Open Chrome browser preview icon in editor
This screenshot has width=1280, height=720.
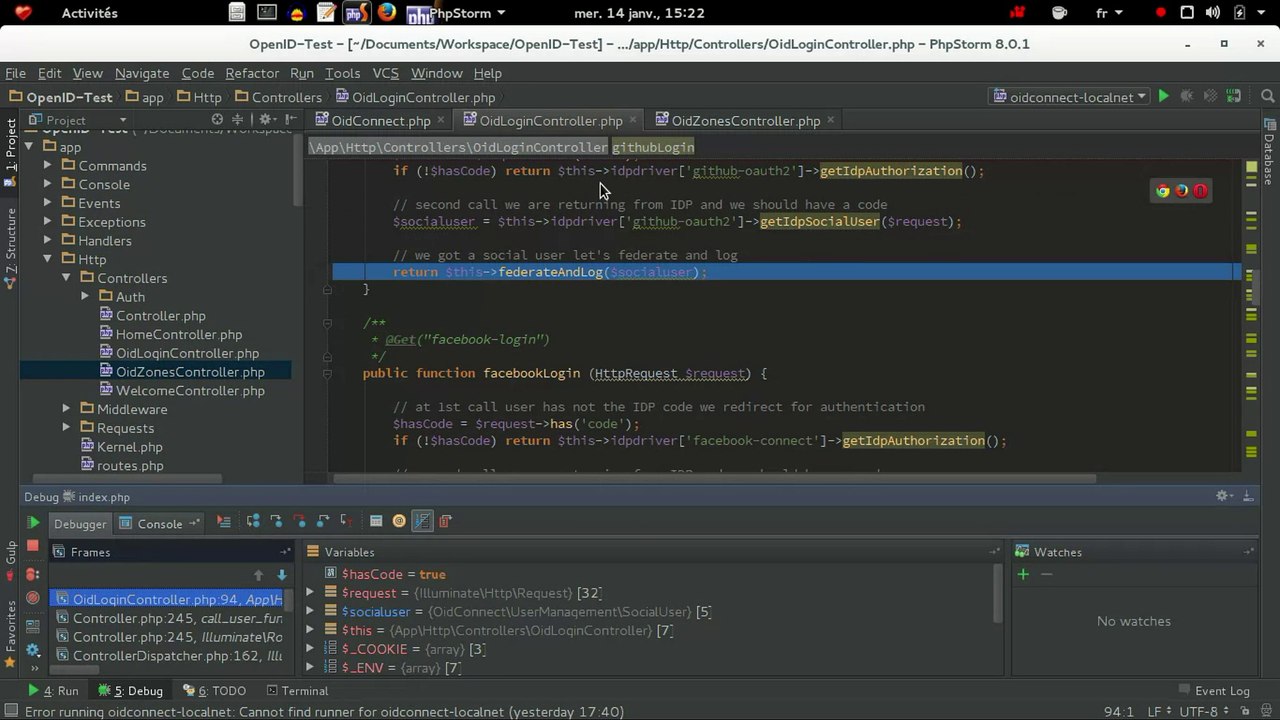pyautogui.click(x=1163, y=191)
